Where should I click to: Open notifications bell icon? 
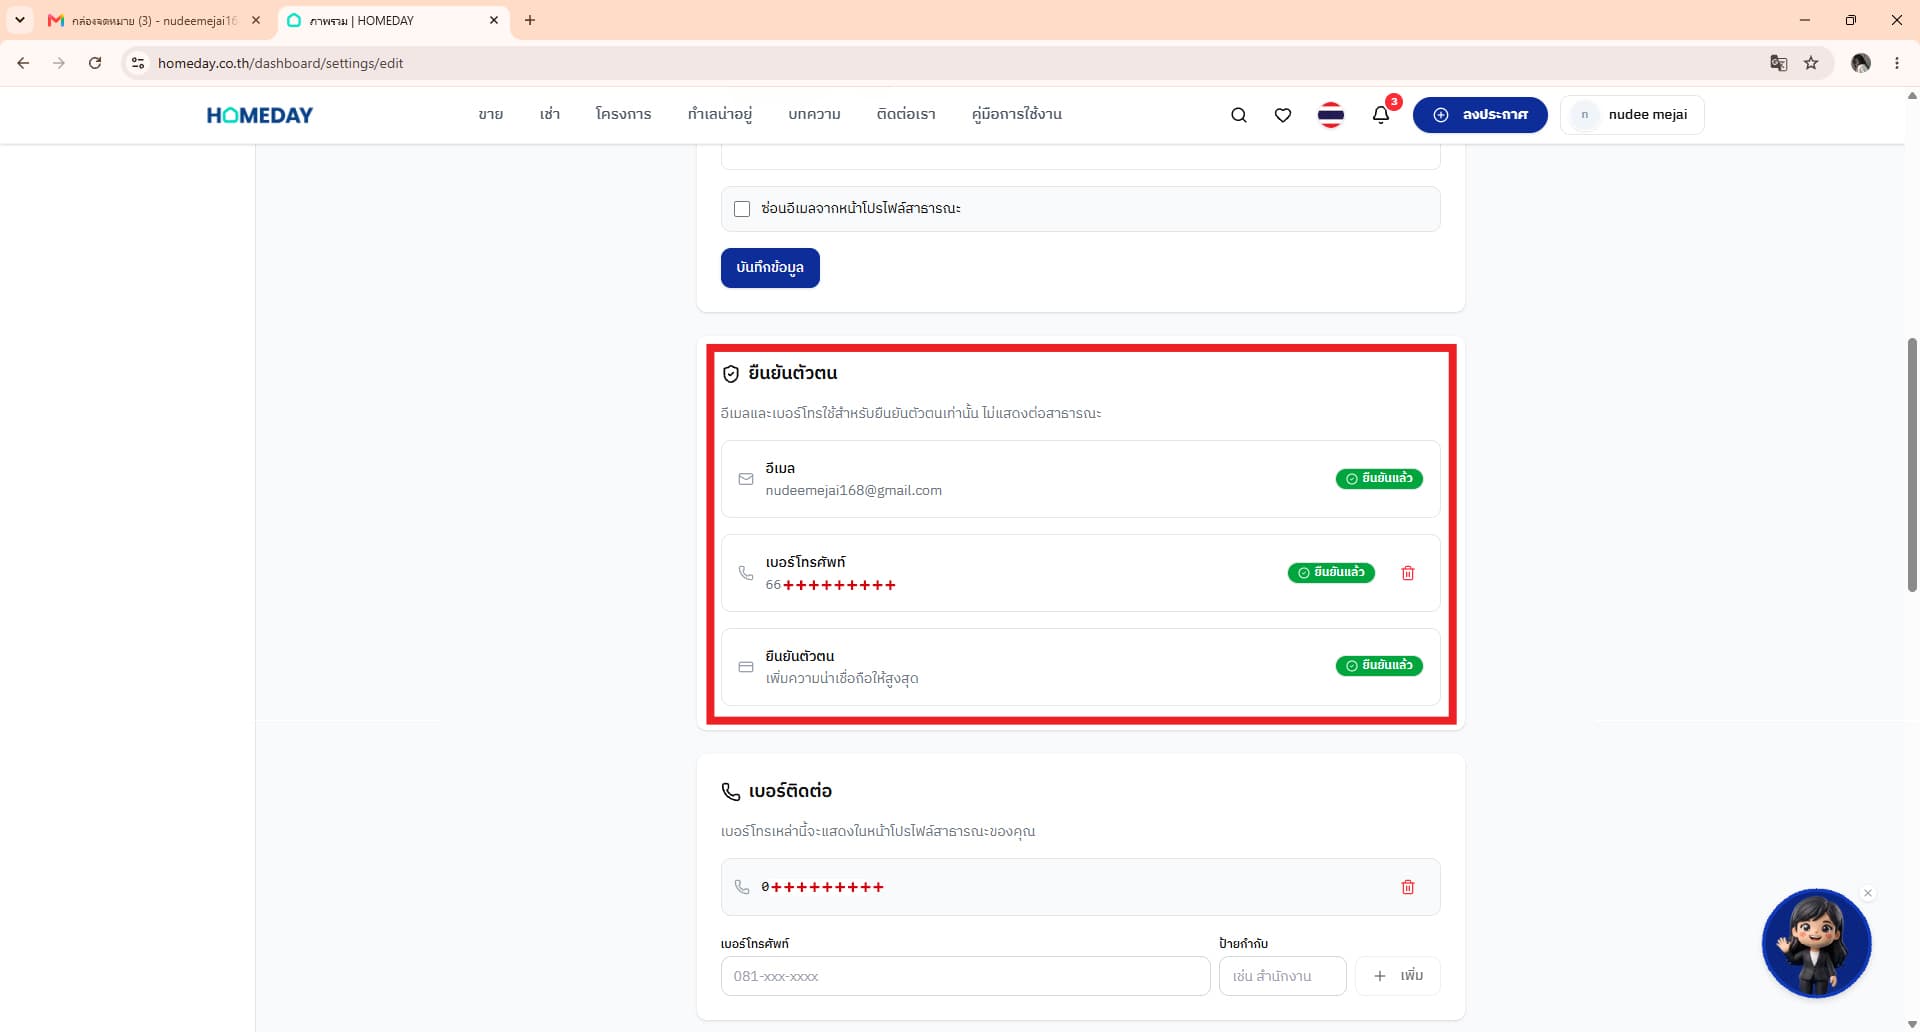tap(1381, 114)
